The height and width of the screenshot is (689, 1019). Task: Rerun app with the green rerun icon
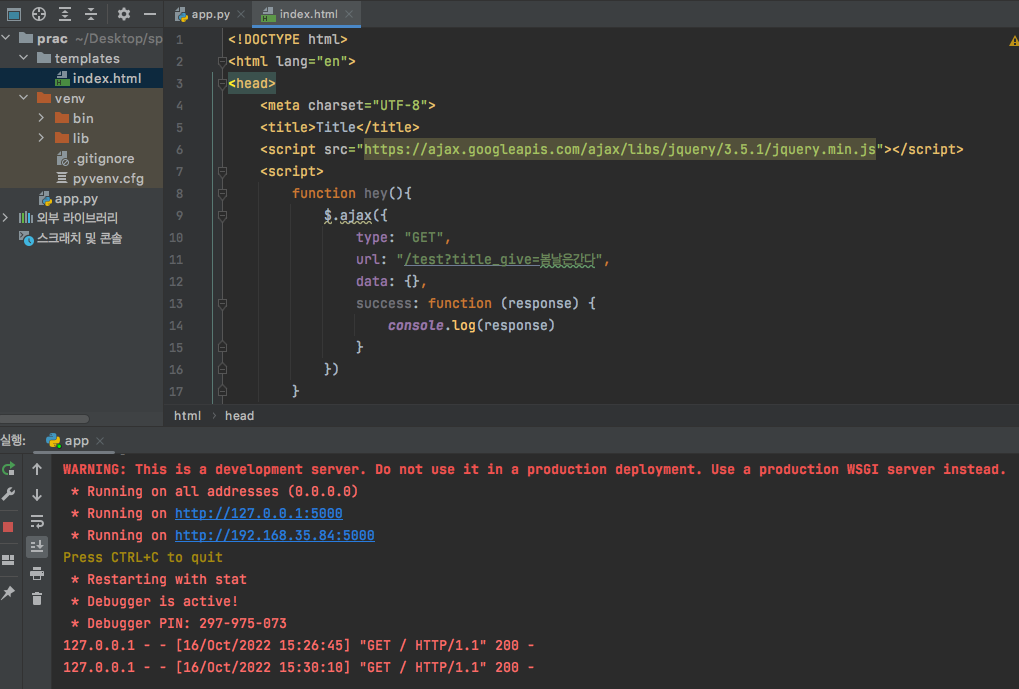(8, 469)
